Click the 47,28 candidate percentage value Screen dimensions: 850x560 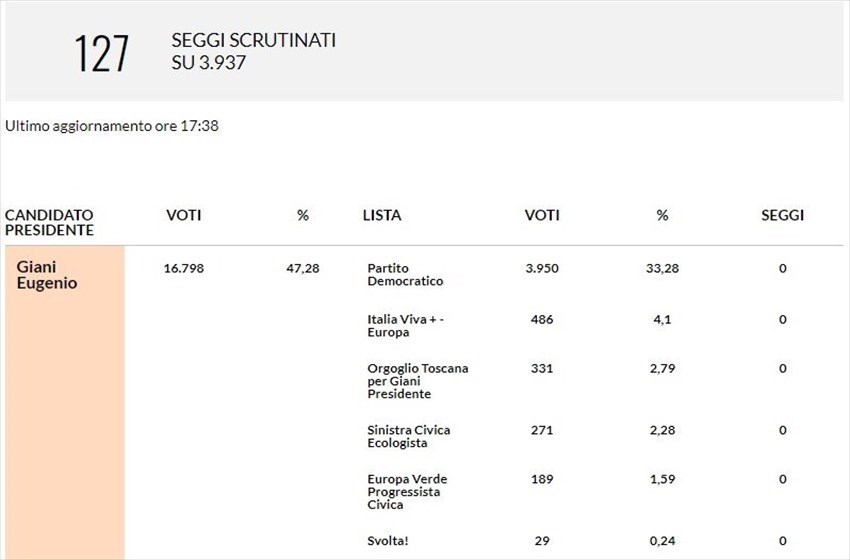(x=303, y=268)
